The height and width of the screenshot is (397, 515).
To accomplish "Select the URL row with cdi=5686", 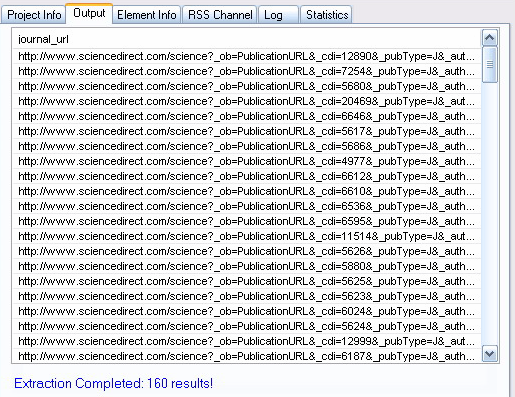I will (246, 146).
